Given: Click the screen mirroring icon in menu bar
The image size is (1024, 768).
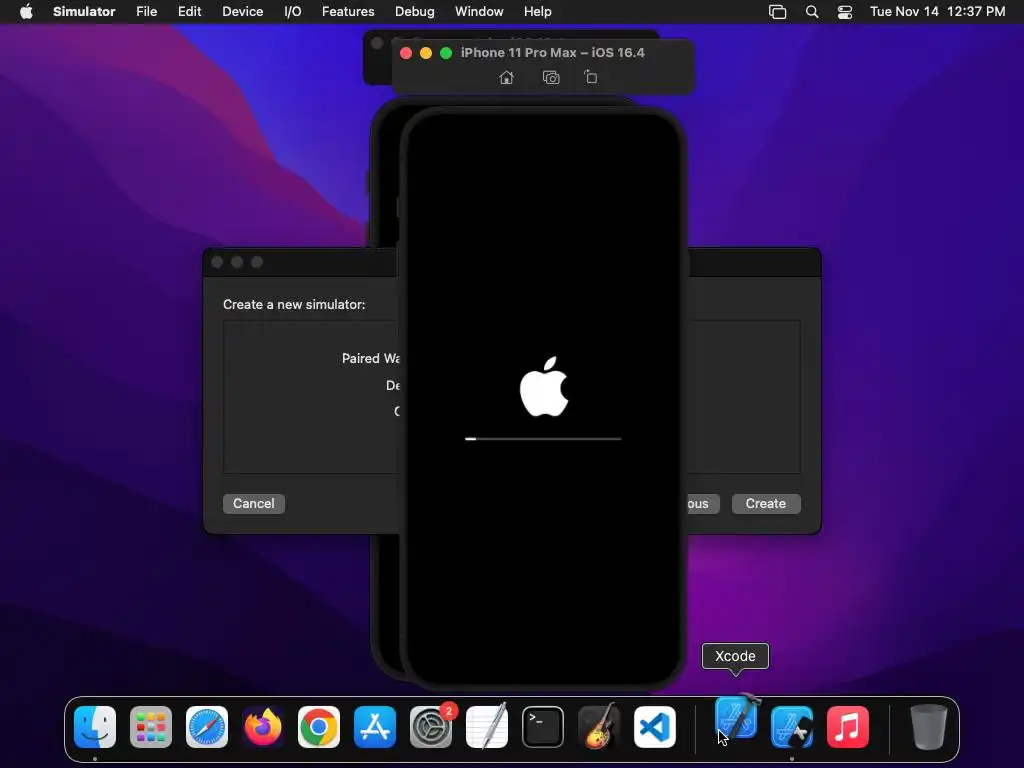Looking at the screenshot, I should coord(777,12).
